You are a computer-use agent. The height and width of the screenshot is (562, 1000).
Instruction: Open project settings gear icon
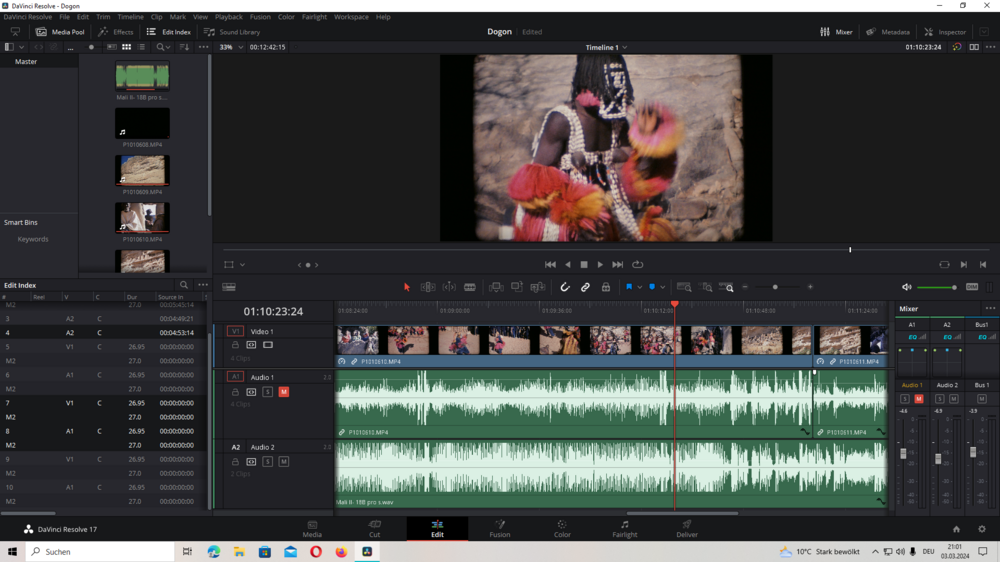click(x=981, y=529)
